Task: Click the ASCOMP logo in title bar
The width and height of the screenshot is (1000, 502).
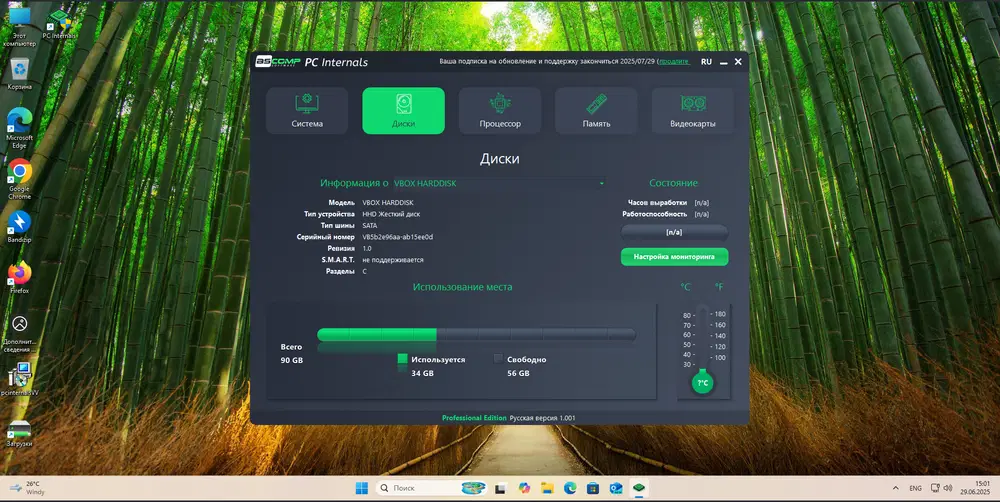Action: (x=277, y=62)
